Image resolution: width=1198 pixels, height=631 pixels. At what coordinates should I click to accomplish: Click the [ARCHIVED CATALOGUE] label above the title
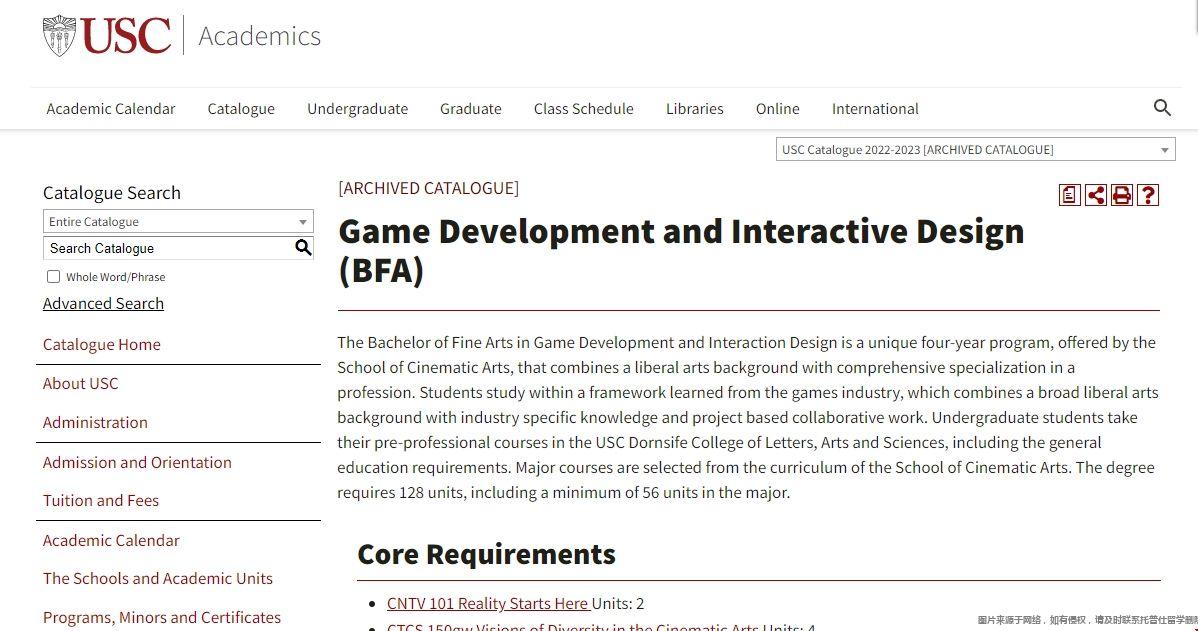pyautogui.click(x=429, y=188)
